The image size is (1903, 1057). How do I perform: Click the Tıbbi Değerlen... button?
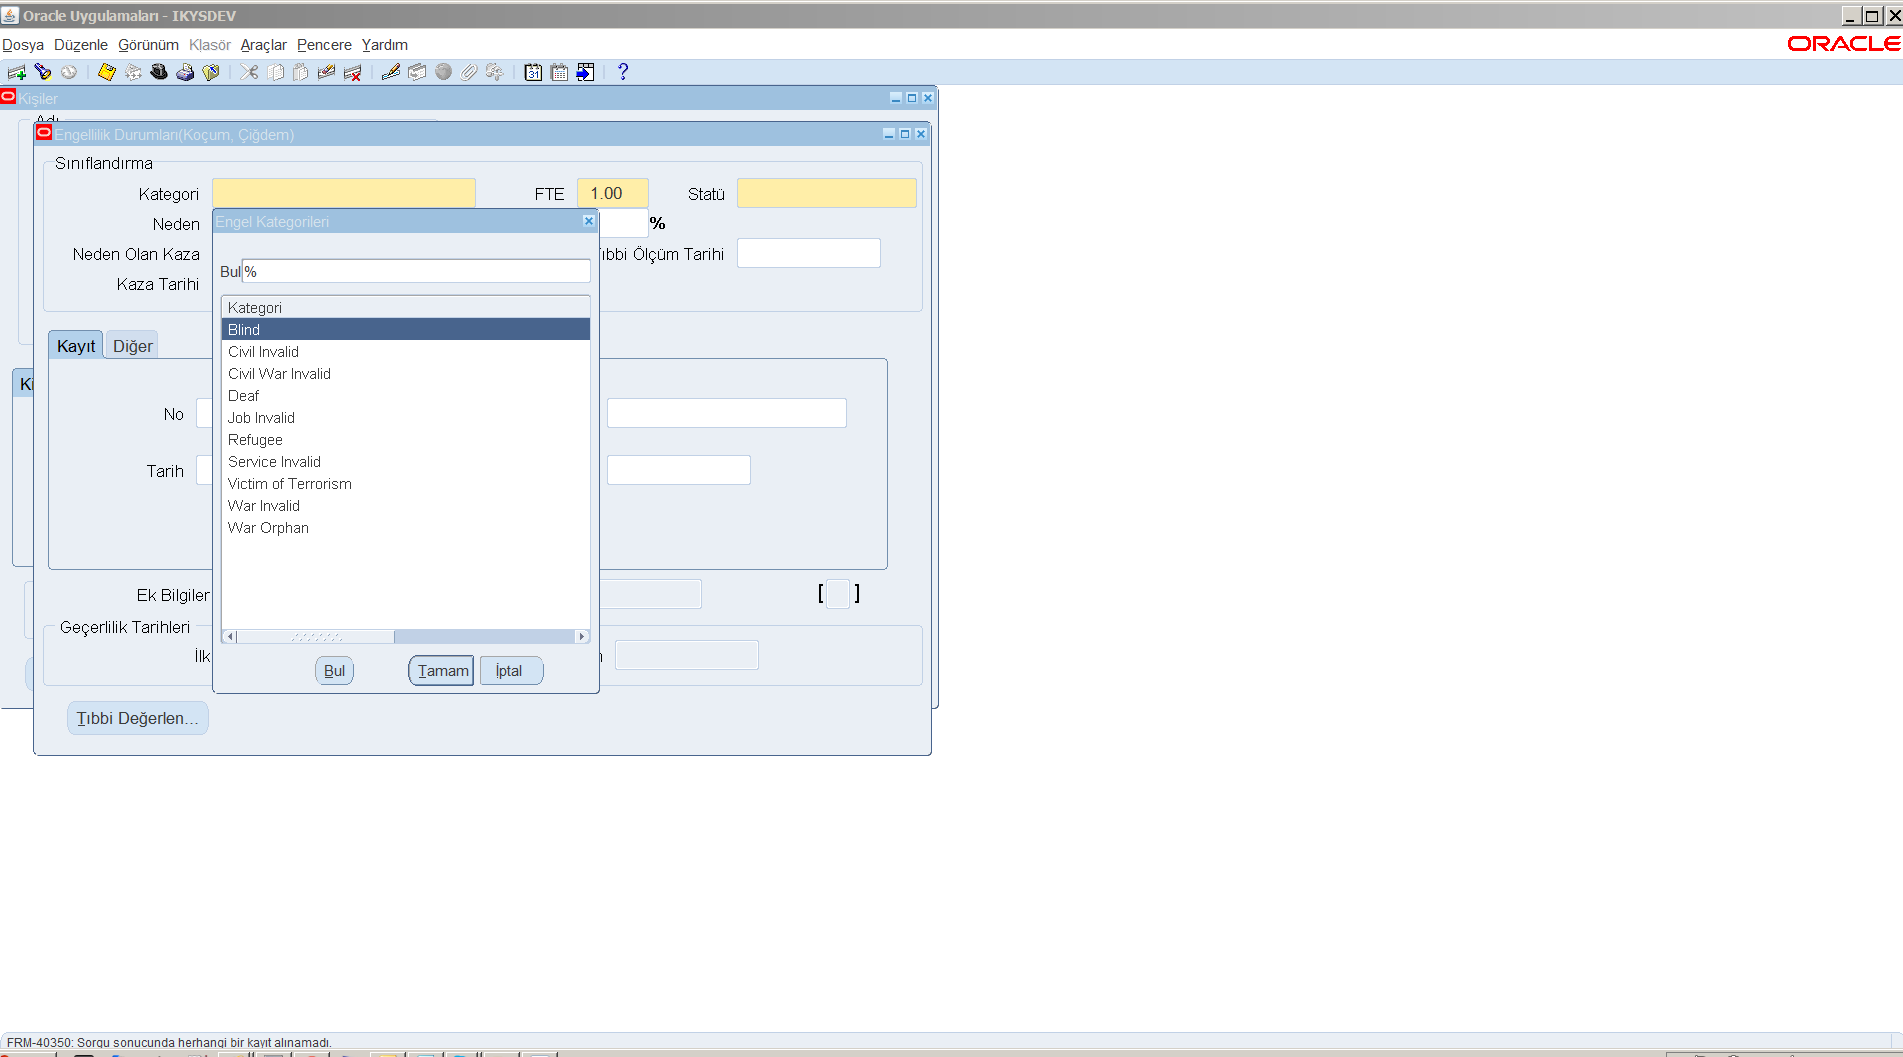click(138, 718)
